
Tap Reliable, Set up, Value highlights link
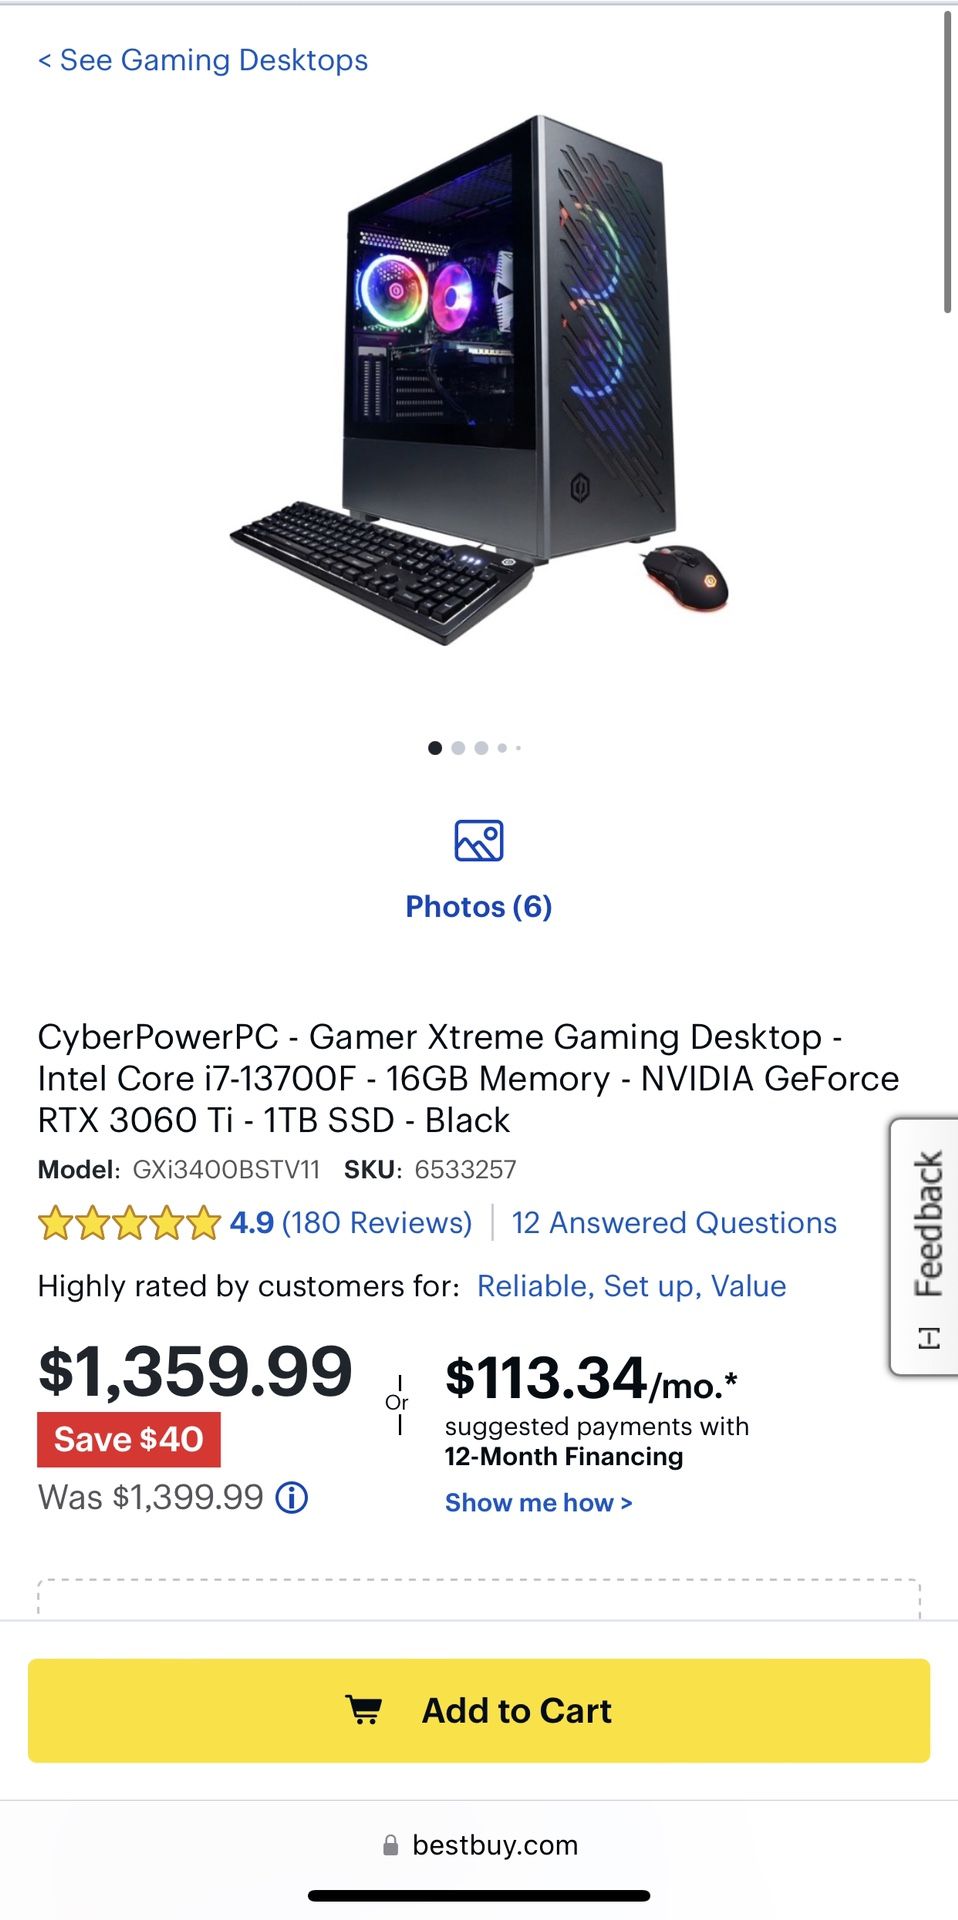coord(632,1286)
